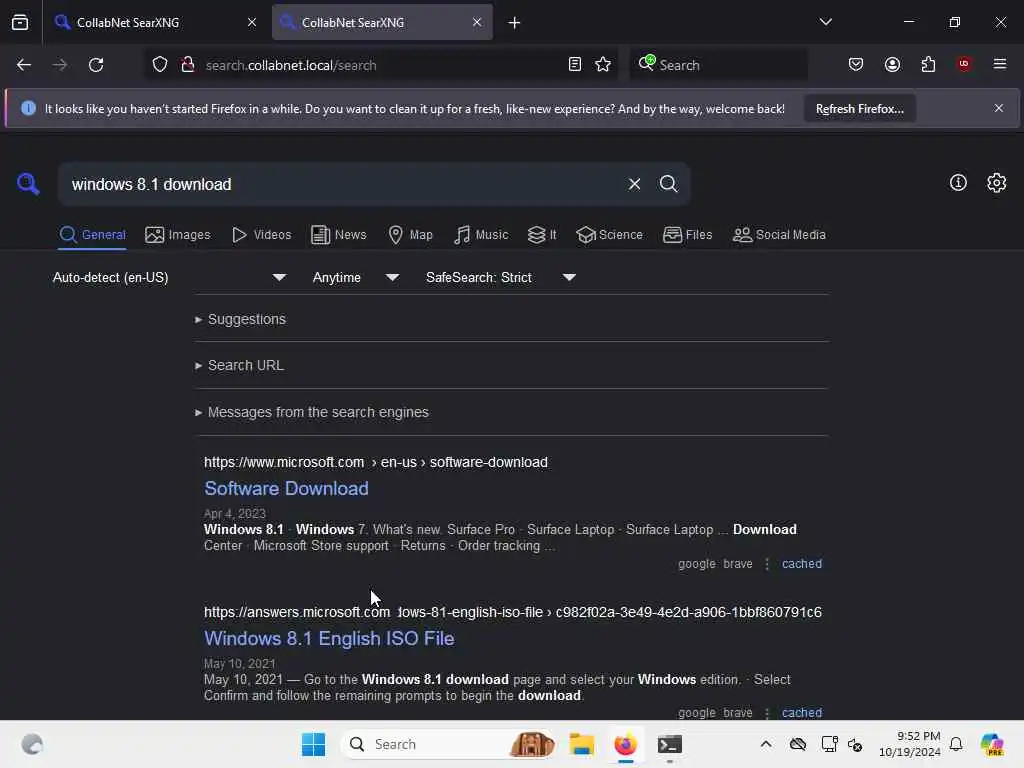
Task: Open the Anytime time range dropdown
Action: coord(356,278)
